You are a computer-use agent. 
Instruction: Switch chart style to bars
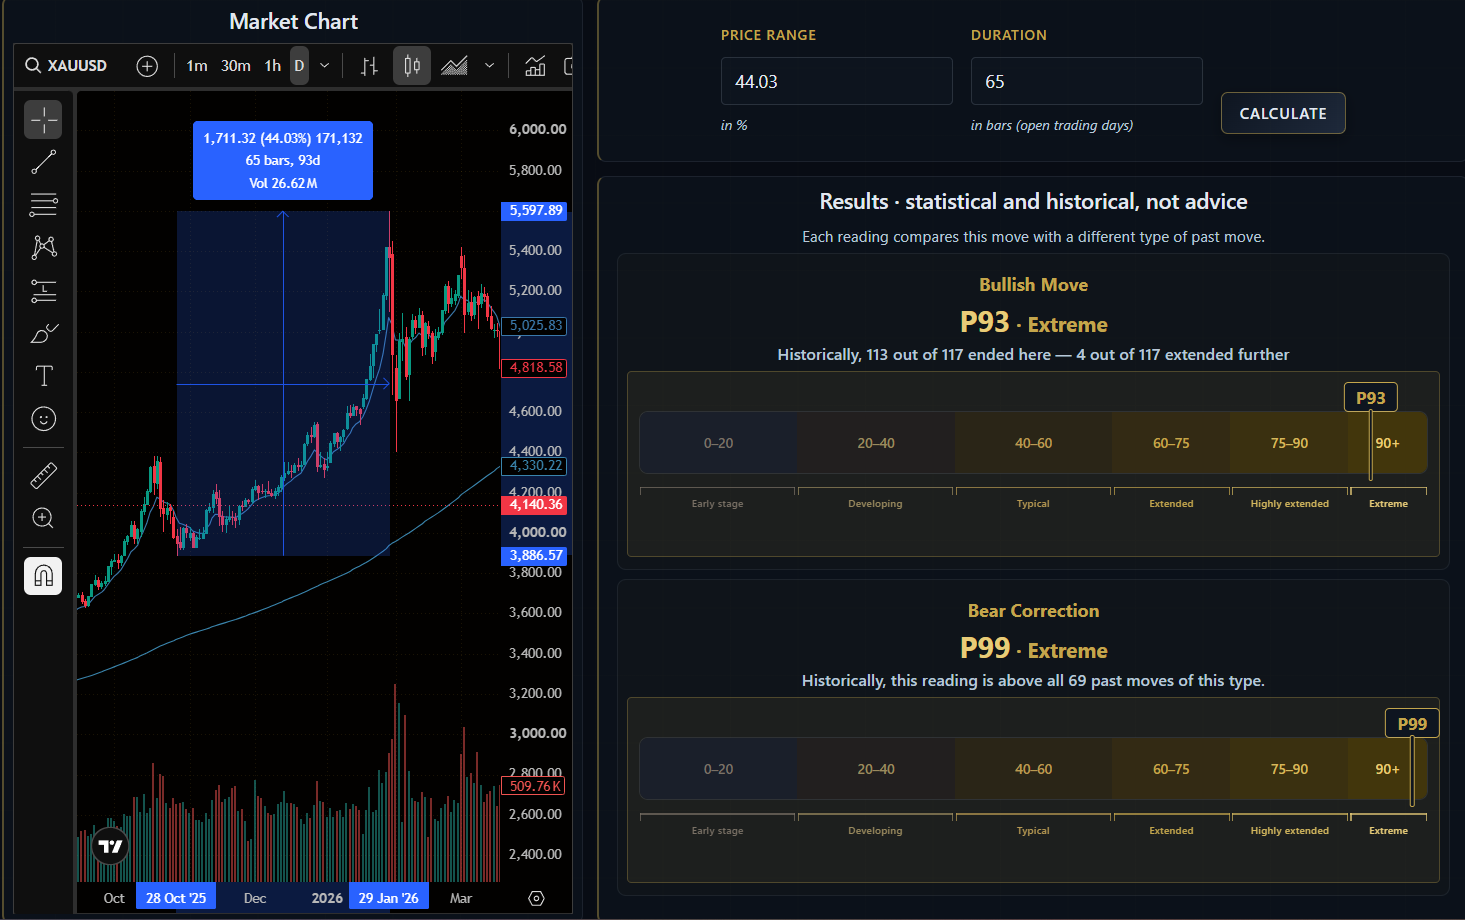(x=370, y=66)
